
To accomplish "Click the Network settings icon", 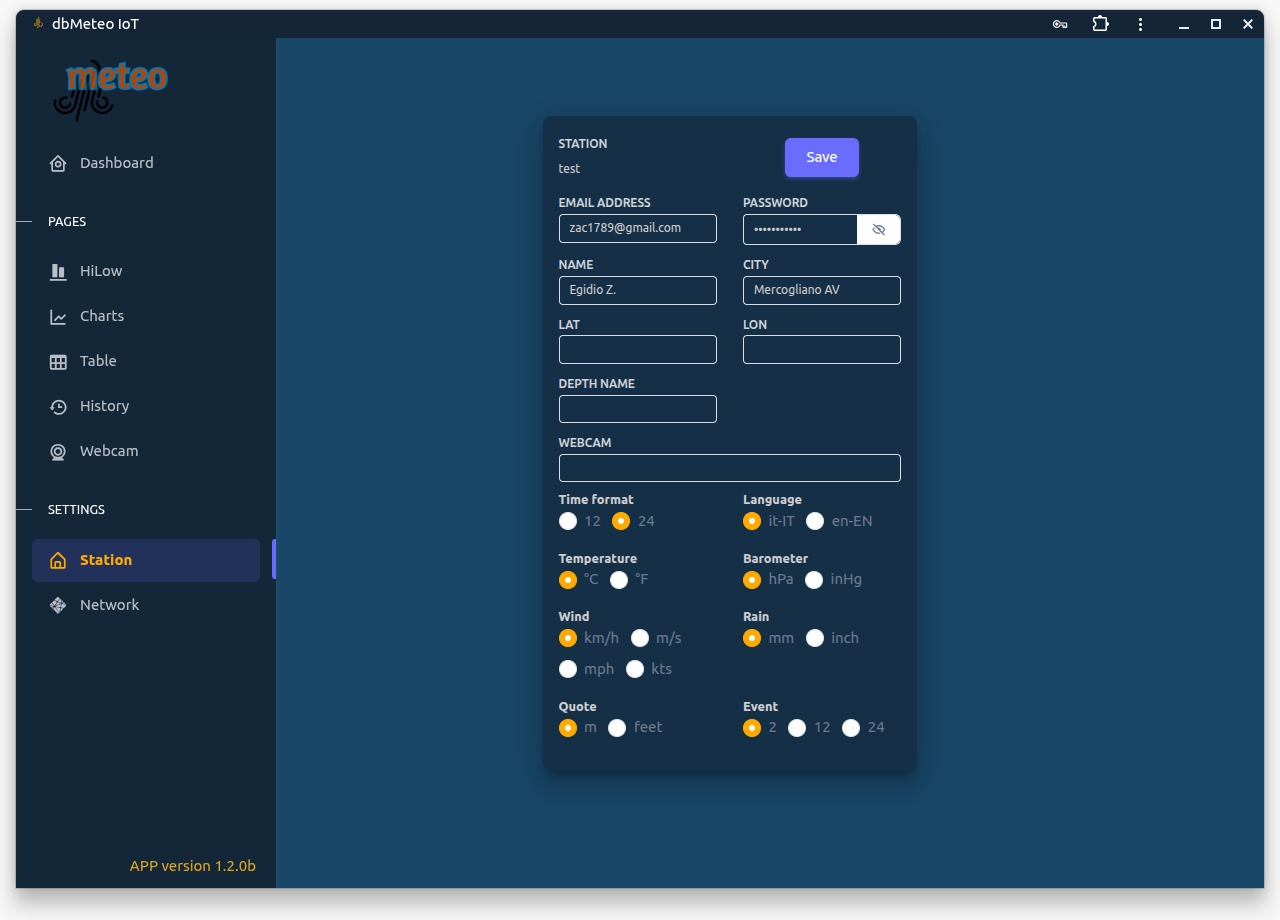I will tap(58, 606).
